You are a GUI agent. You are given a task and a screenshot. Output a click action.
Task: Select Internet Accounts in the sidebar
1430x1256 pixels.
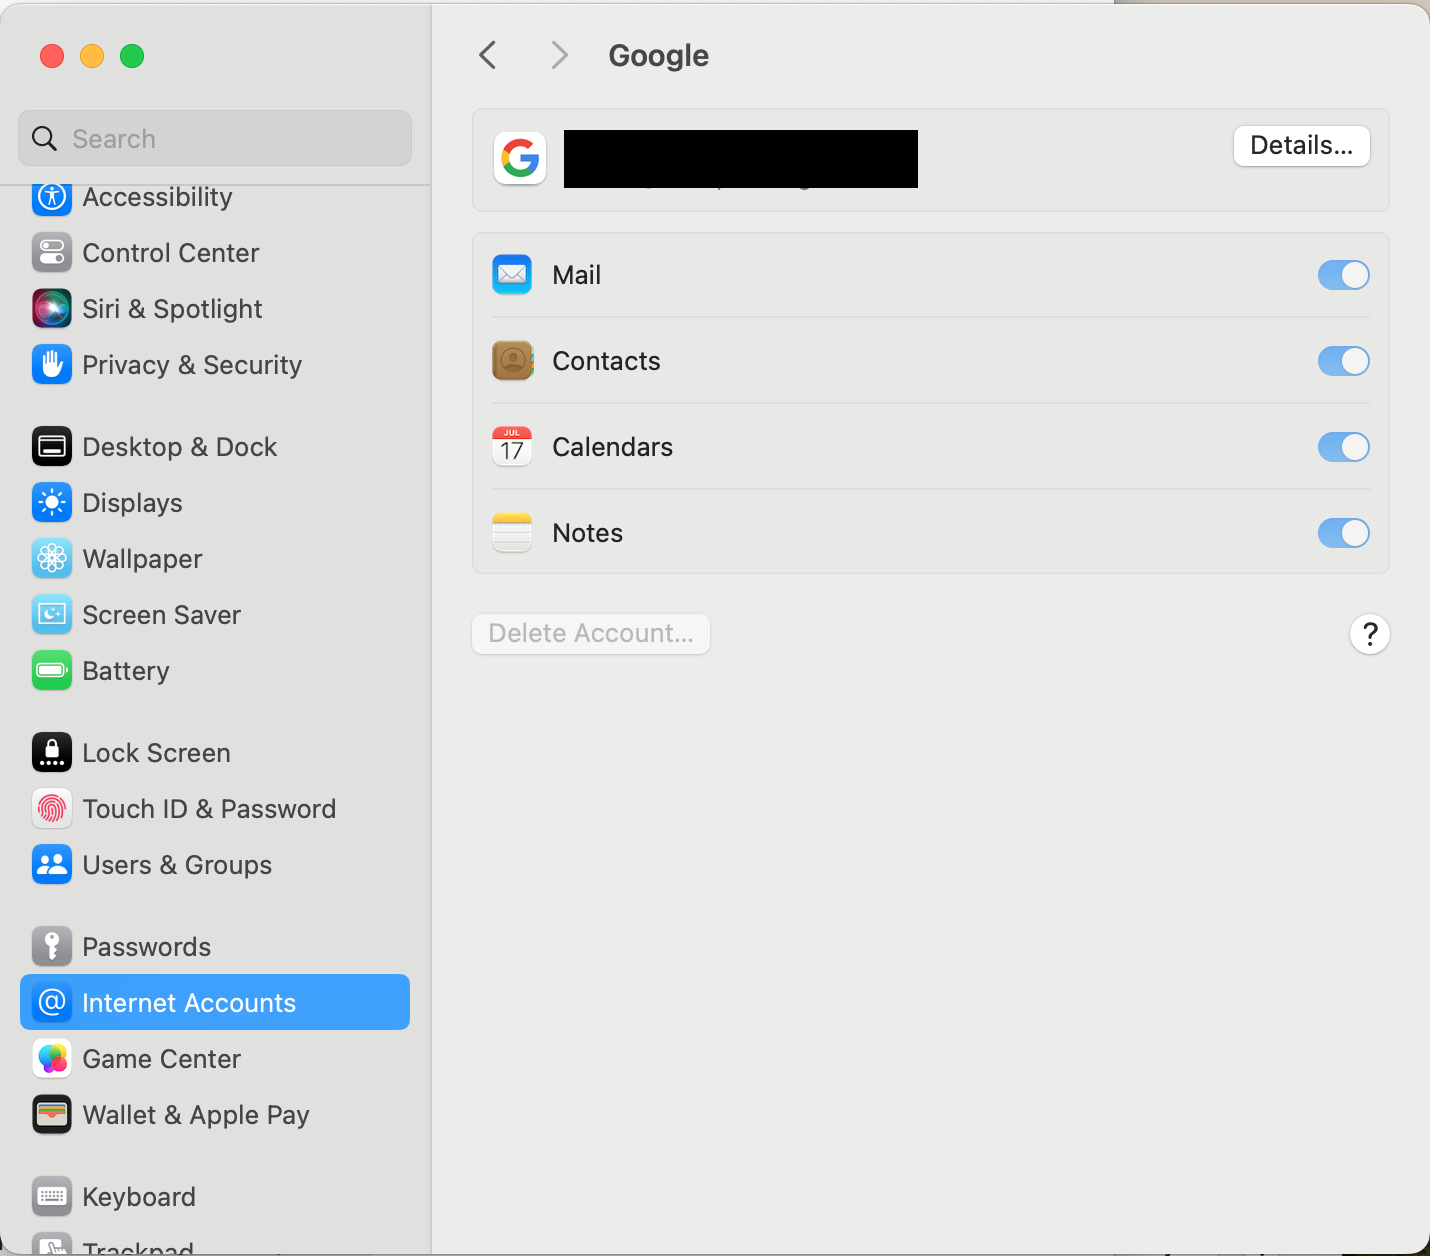coord(215,1002)
